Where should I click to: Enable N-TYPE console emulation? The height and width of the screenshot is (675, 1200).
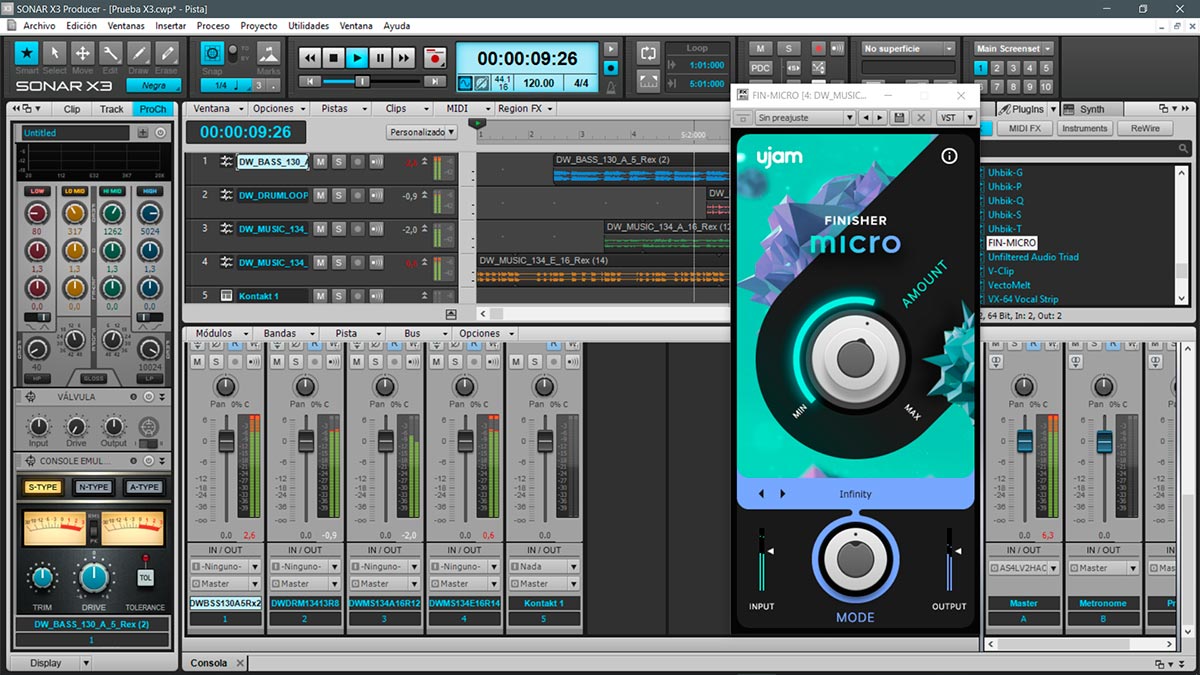[94, 487]
